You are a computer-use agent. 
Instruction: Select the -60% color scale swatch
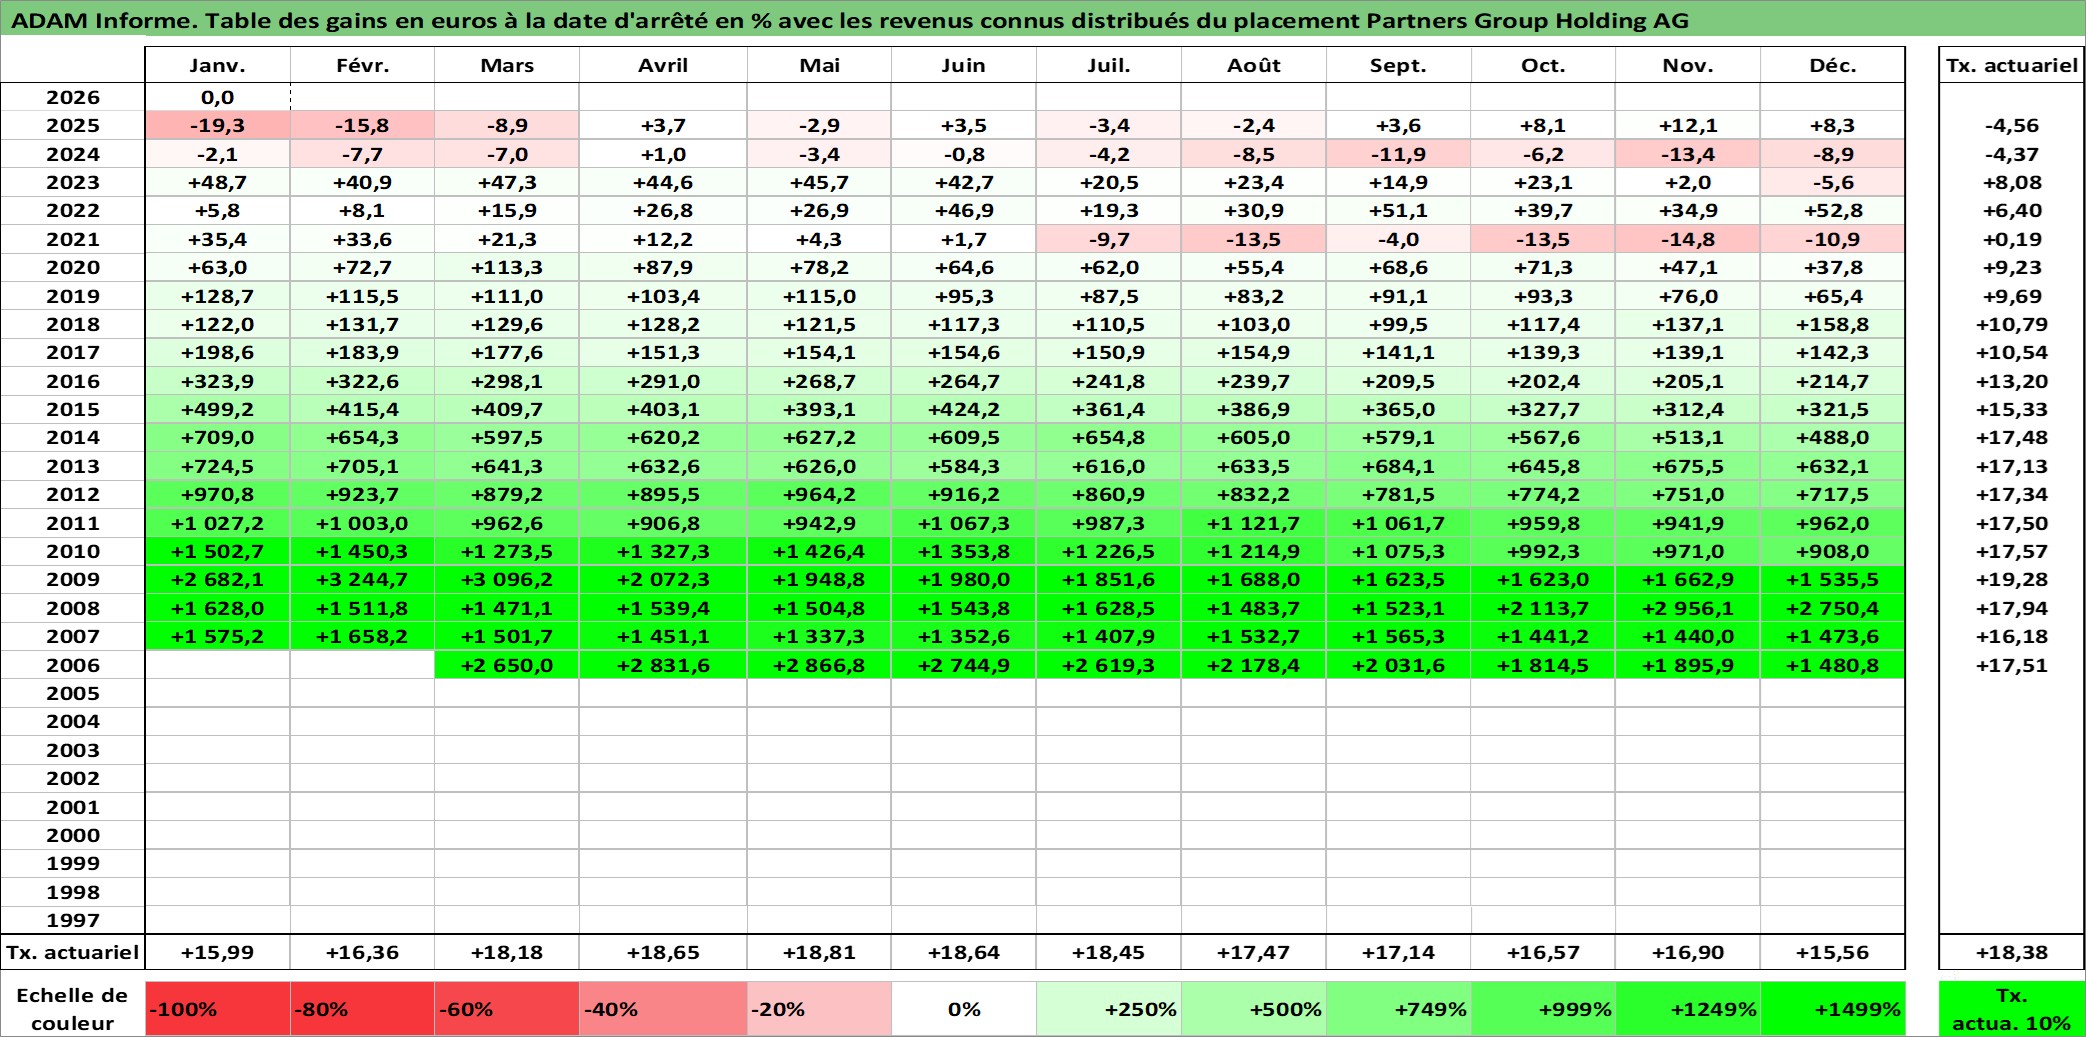[507, 1009]
